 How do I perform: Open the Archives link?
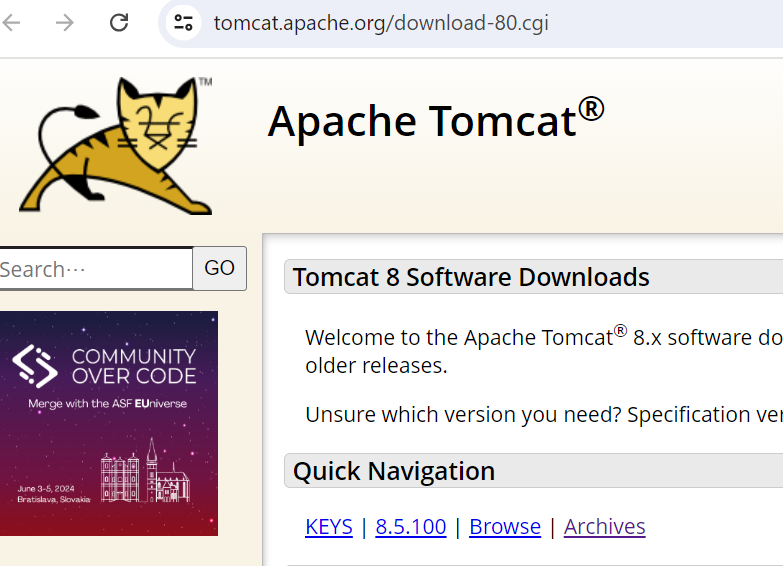pos(605,527)
